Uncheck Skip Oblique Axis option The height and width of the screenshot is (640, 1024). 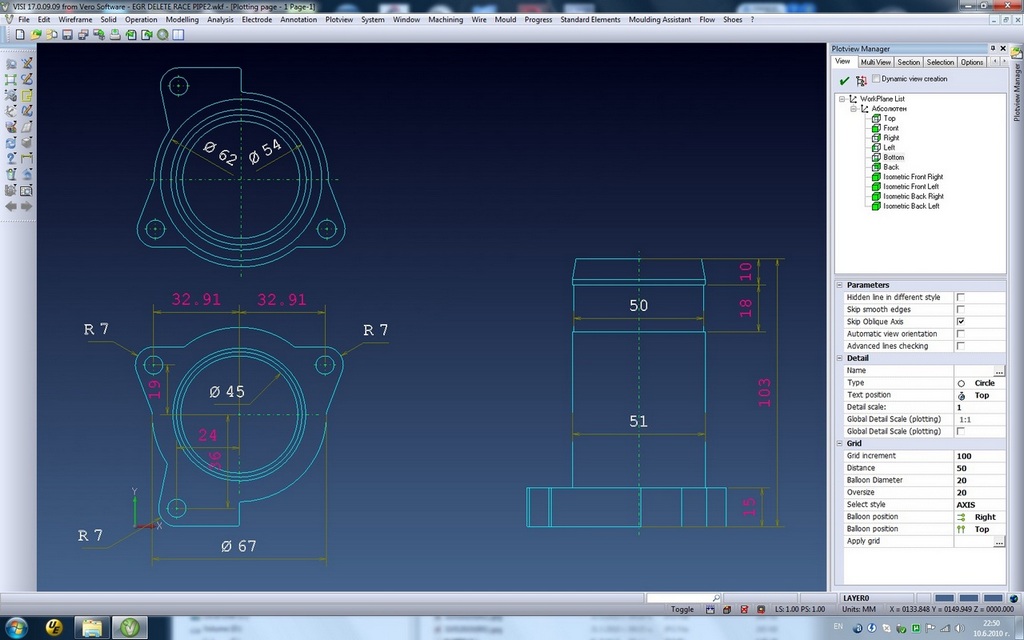pos(960,322)
